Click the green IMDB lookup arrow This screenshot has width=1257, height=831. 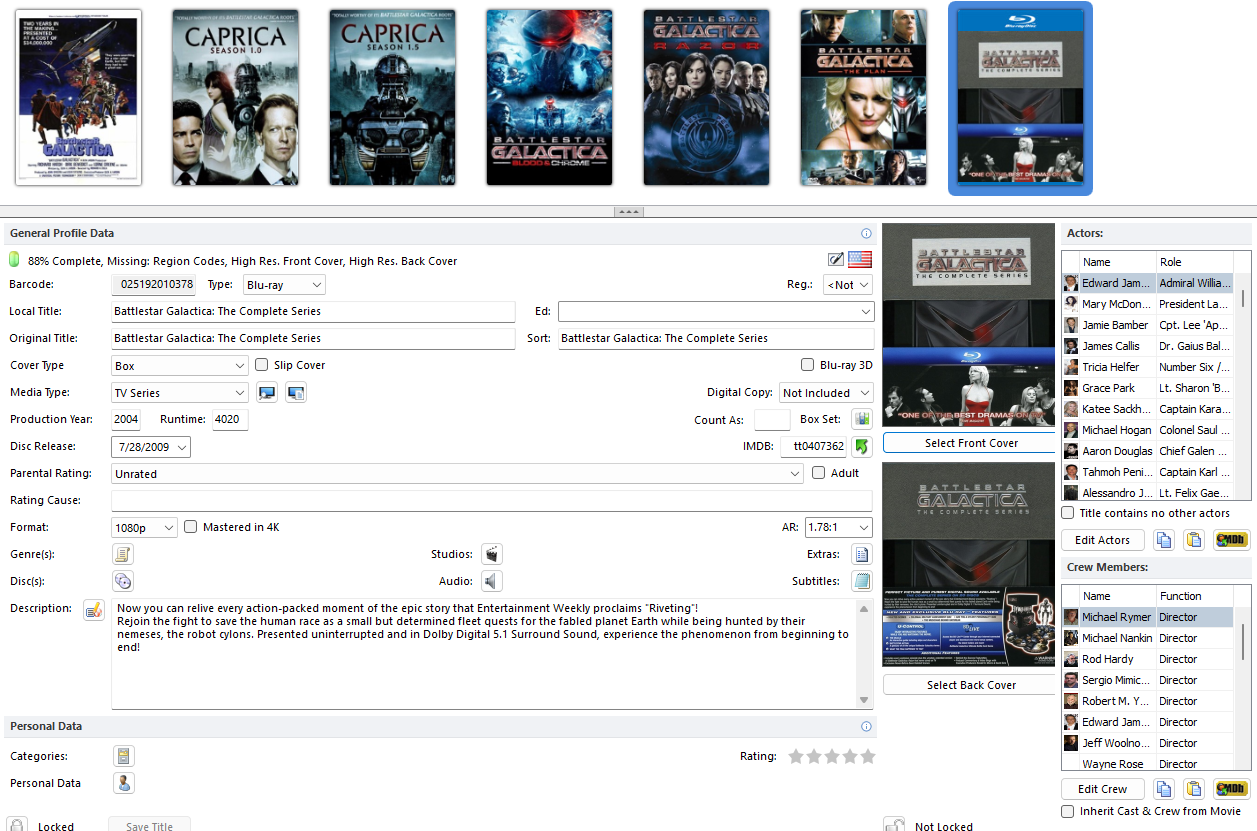pos(862,446)
